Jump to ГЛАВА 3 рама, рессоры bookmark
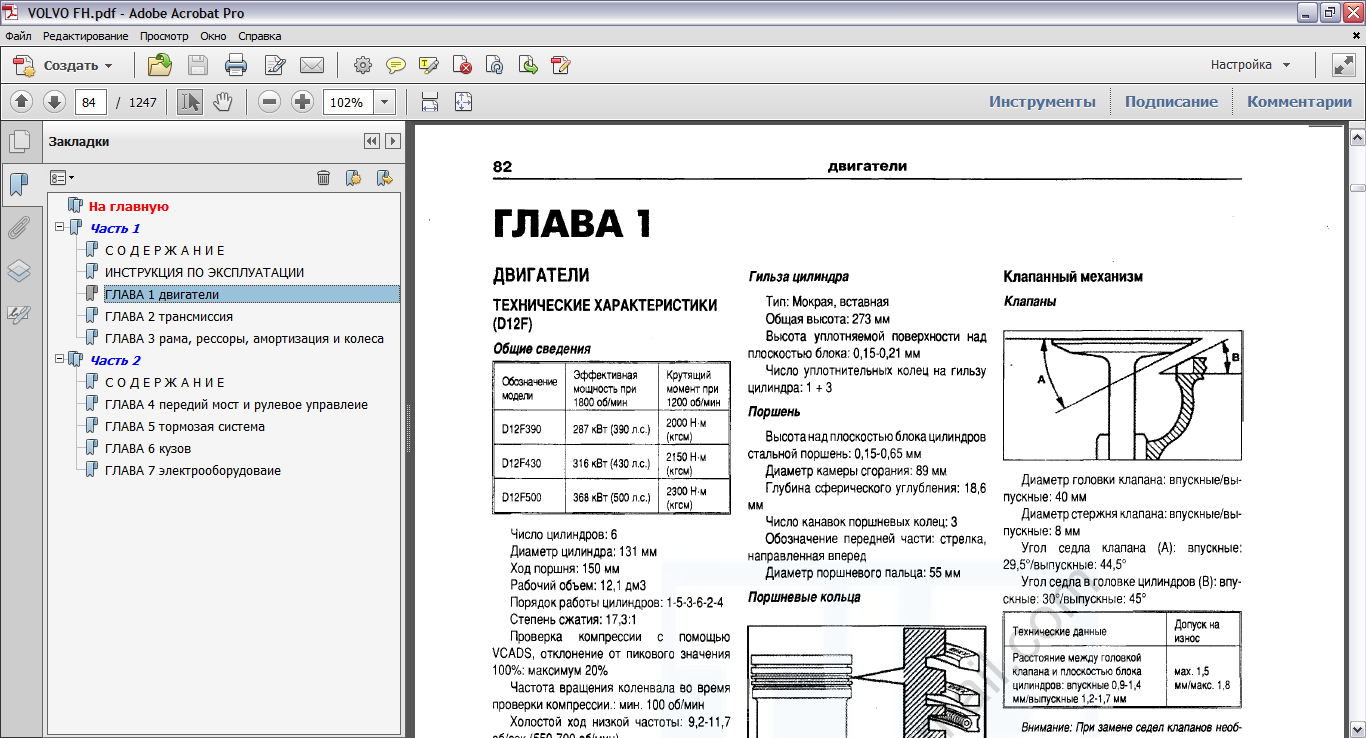 244,338
